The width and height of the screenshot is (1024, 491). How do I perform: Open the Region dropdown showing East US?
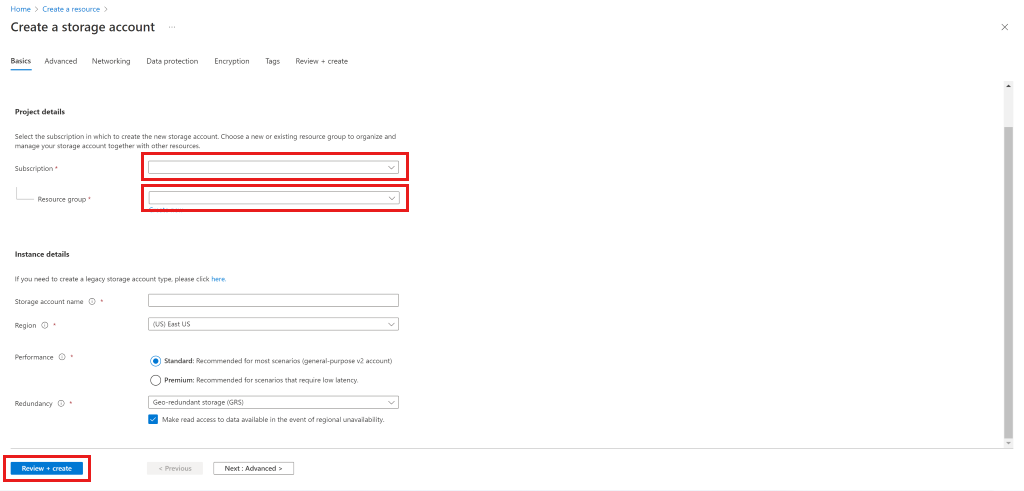[273, 325]
